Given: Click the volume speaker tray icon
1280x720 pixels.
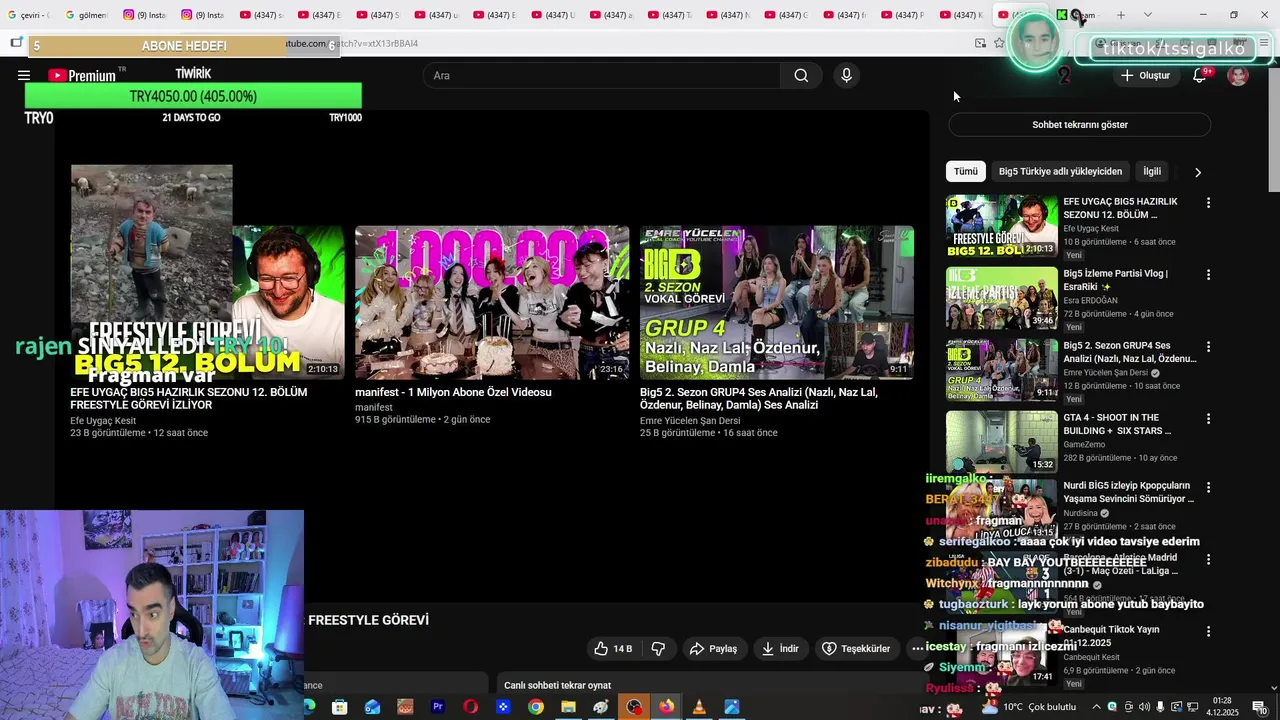Looking at the screenshot, I should point(1144,707).
